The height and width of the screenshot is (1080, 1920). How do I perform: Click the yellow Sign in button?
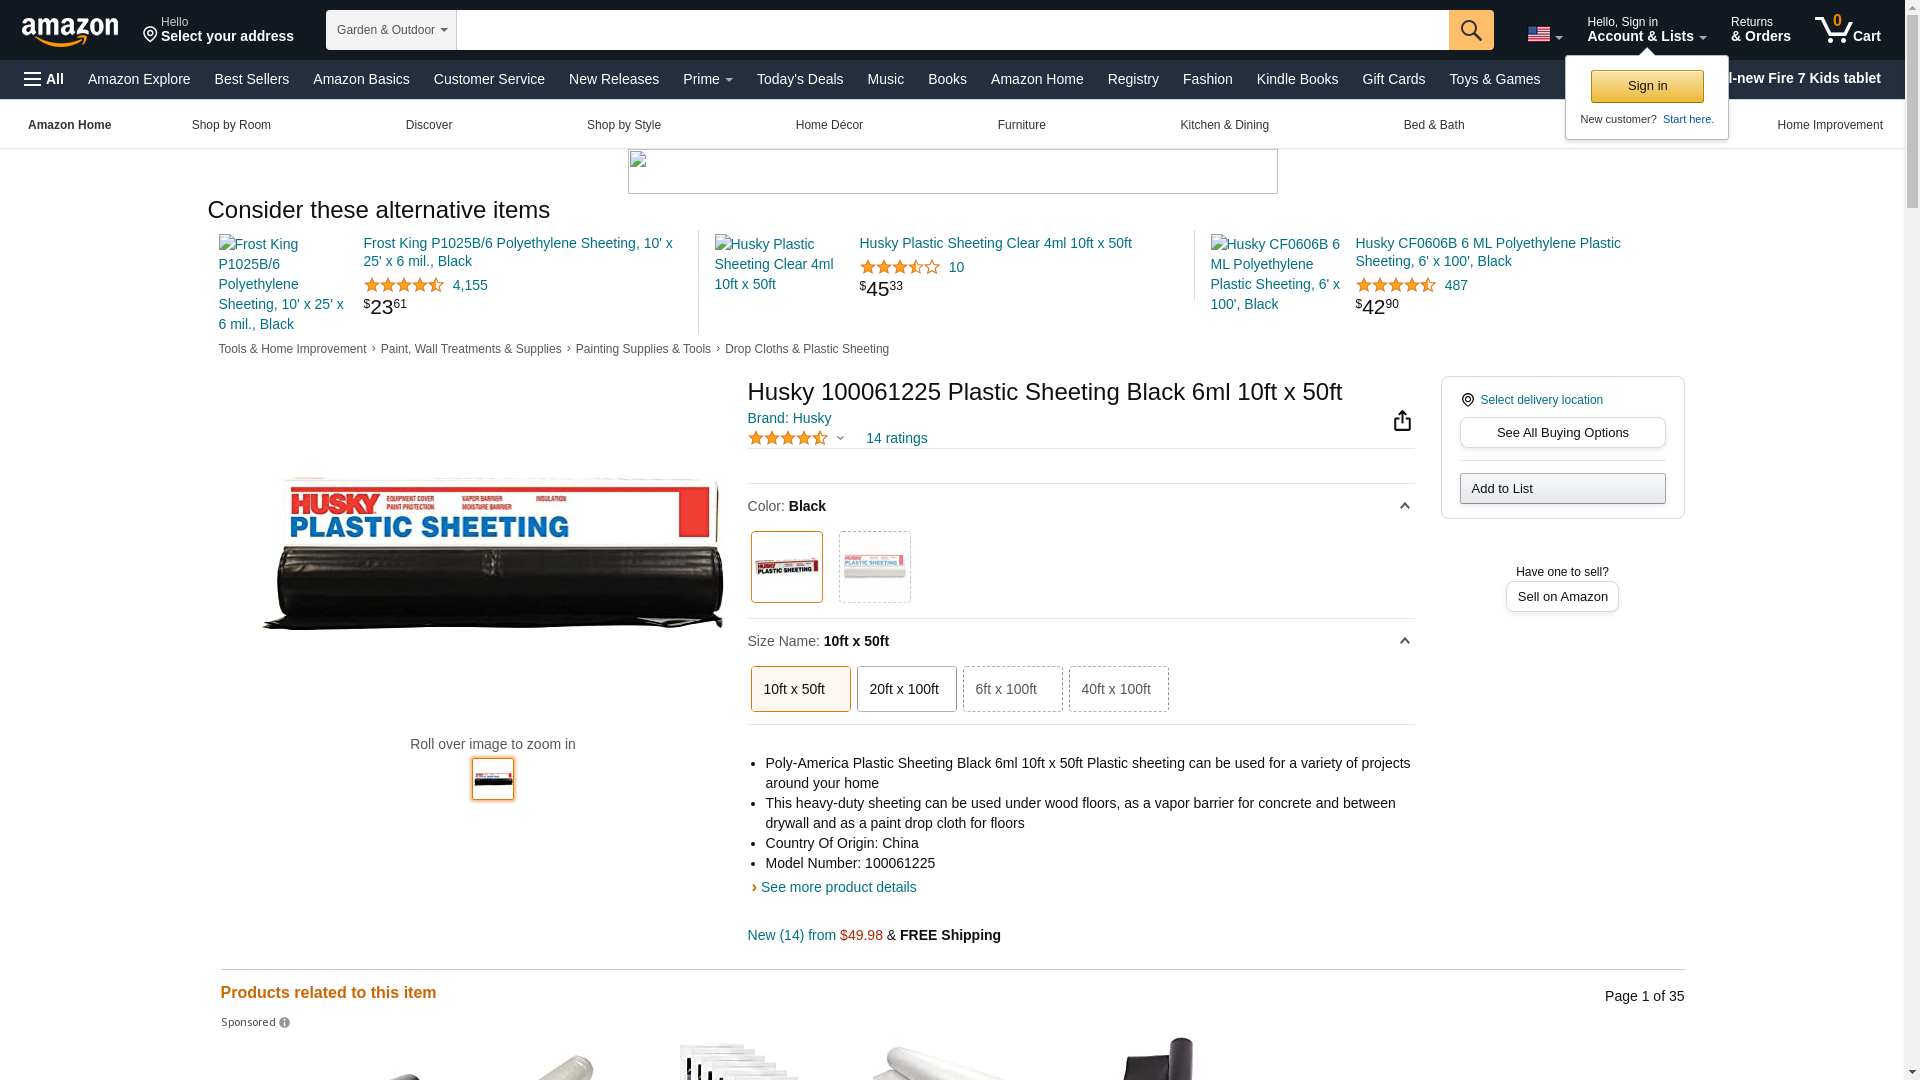1646,86
